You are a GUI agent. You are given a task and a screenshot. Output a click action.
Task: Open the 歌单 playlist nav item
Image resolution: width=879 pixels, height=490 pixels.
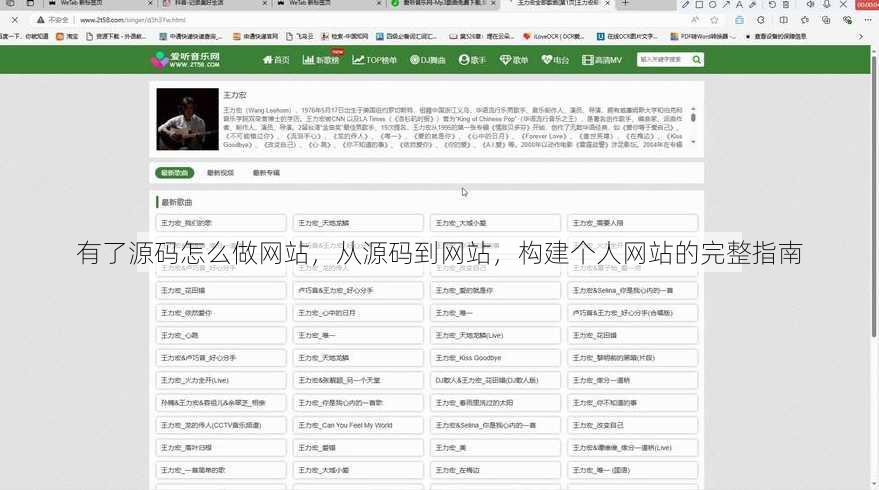513,59
